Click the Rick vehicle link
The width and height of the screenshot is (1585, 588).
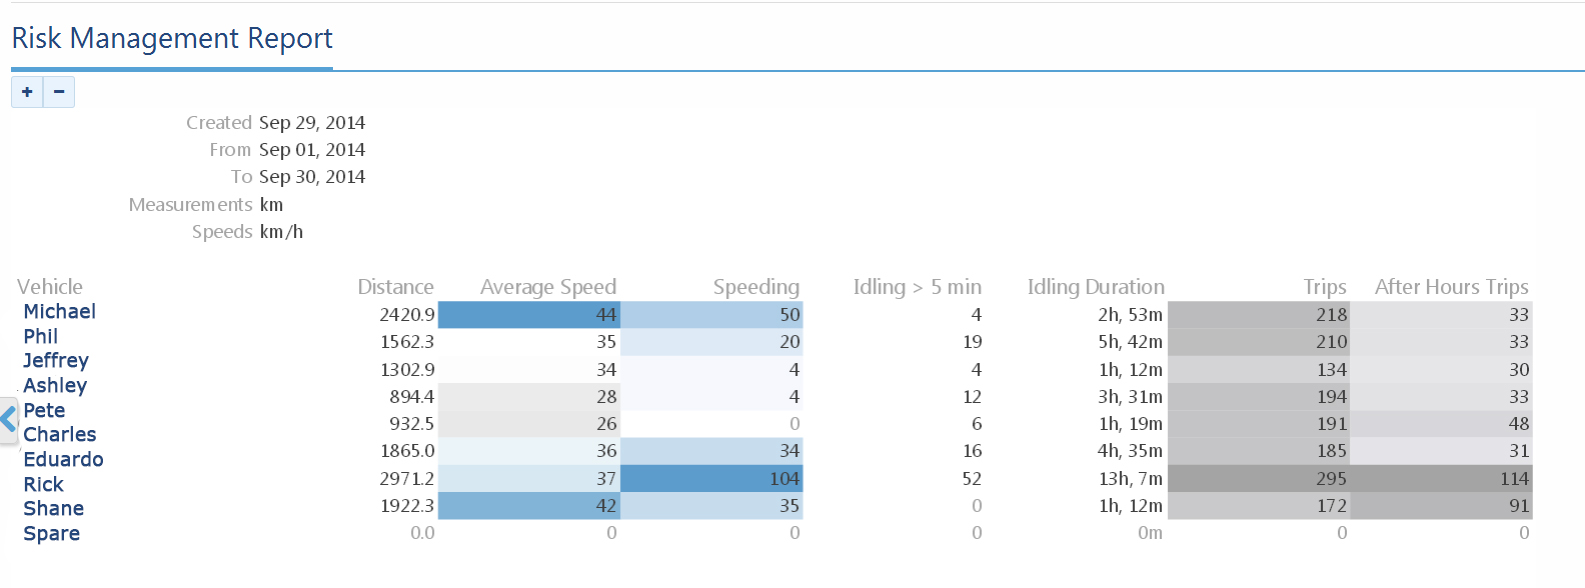(x=43, y=485)
